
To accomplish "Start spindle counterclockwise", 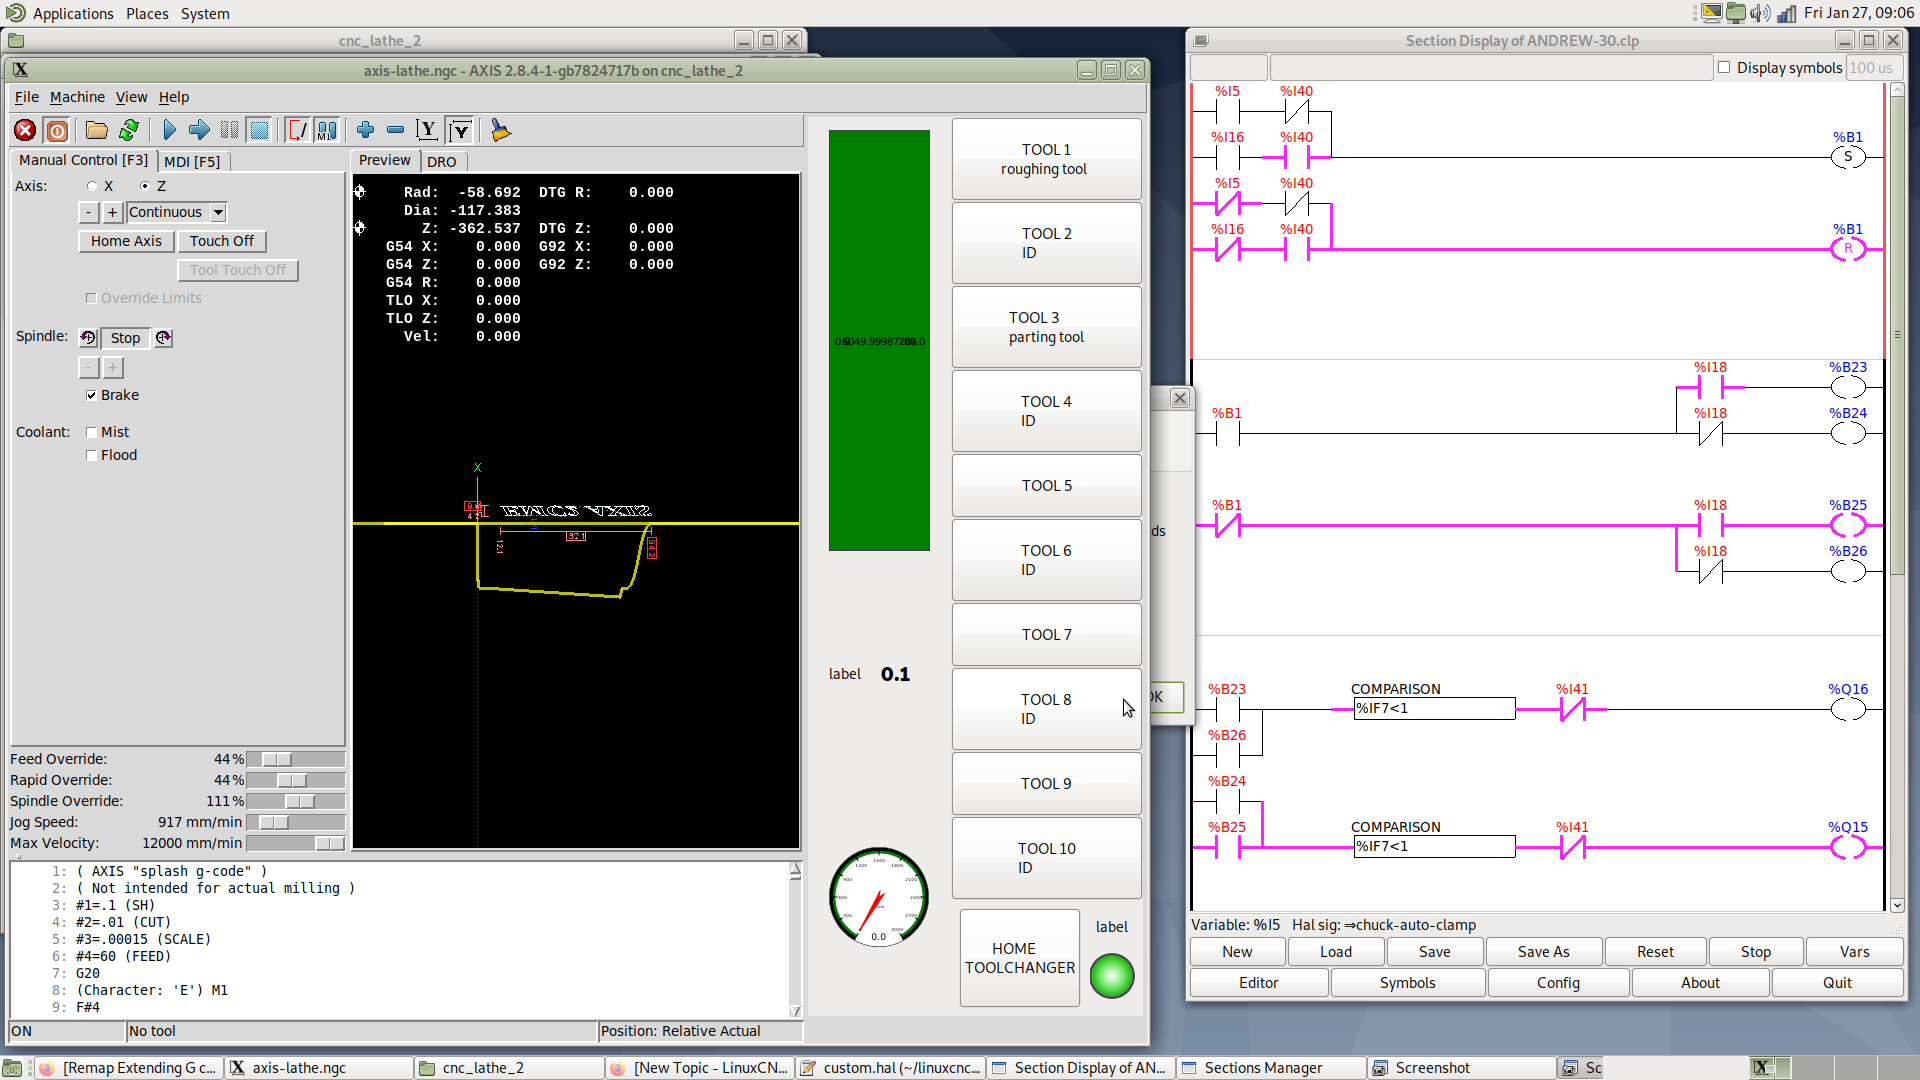I will (88, 338).
